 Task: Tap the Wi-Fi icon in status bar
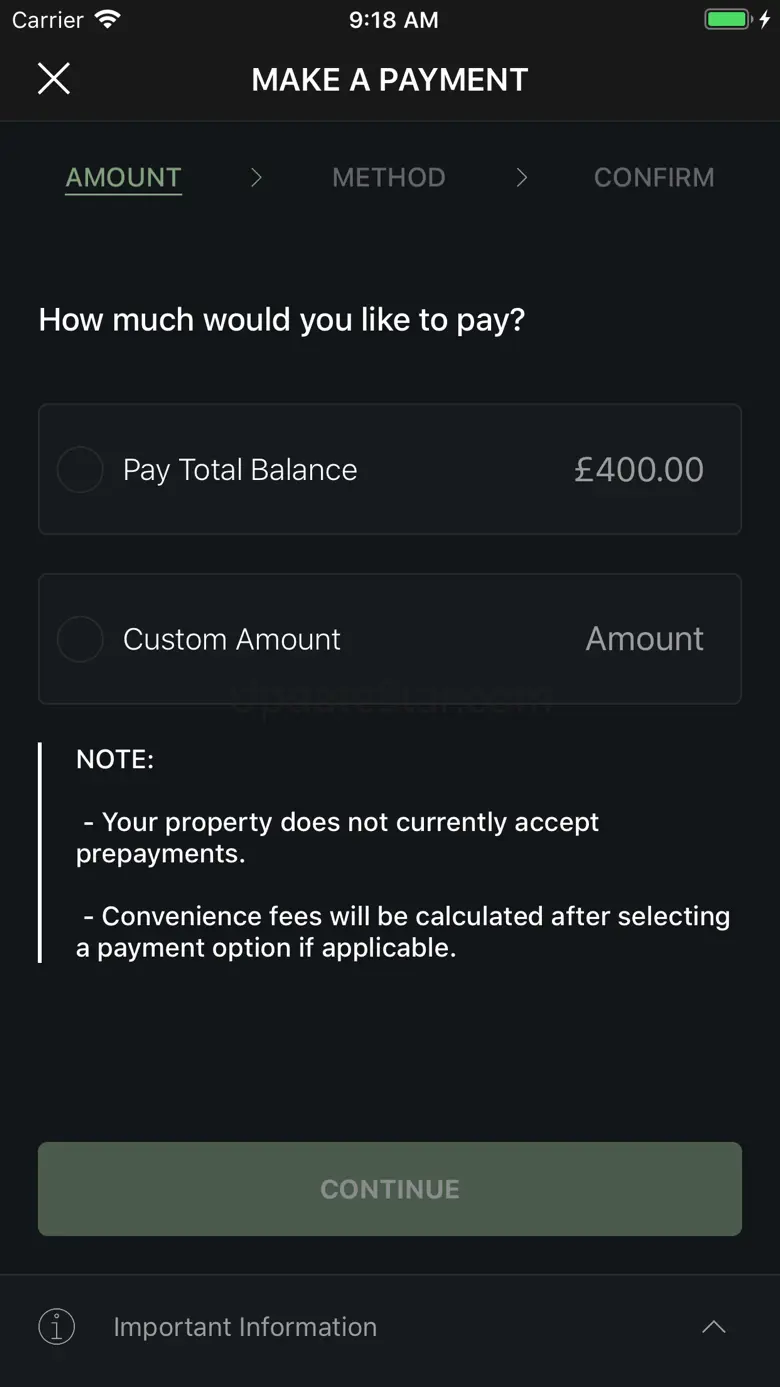pos(106,20)
